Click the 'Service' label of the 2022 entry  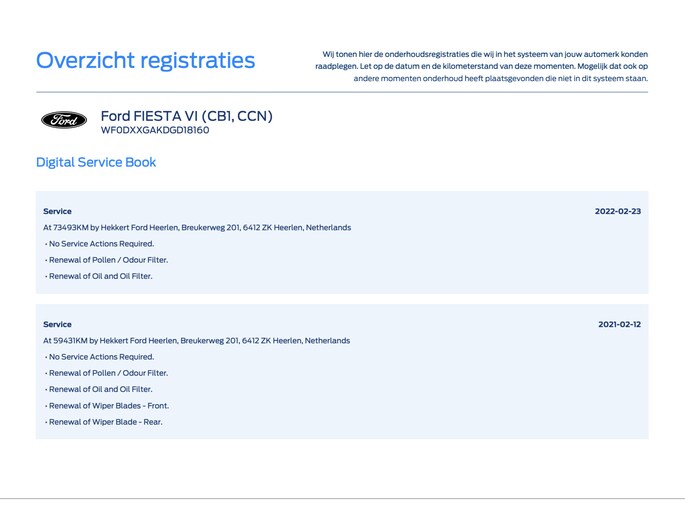(57, 211)
